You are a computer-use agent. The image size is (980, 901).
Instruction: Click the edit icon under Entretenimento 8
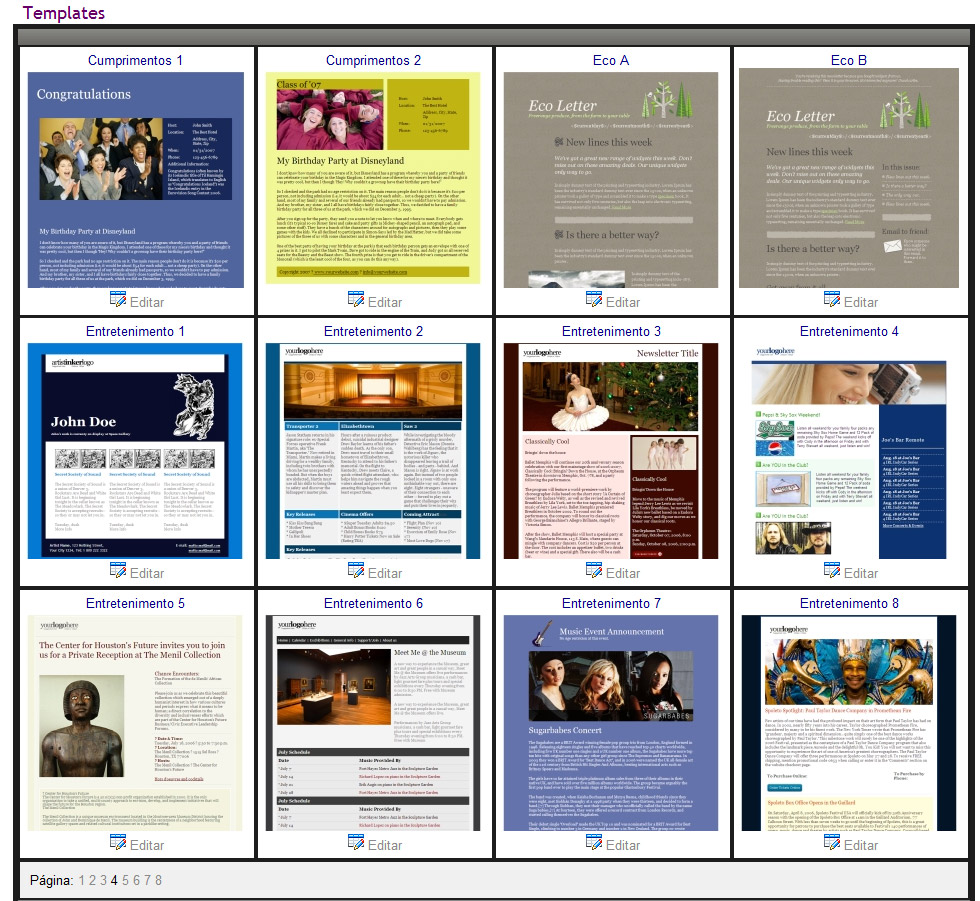coord(832,842)
